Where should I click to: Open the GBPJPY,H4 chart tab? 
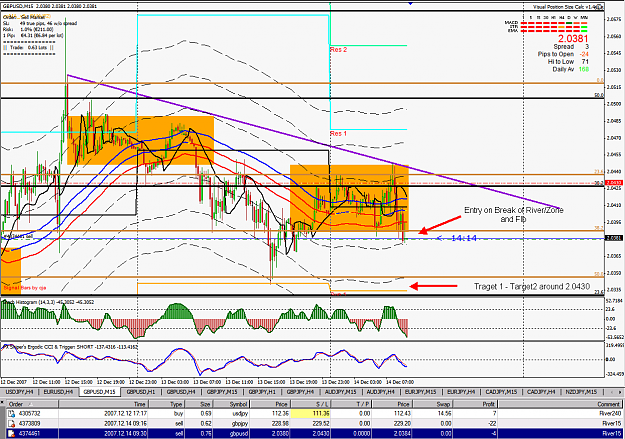[301, 392]
